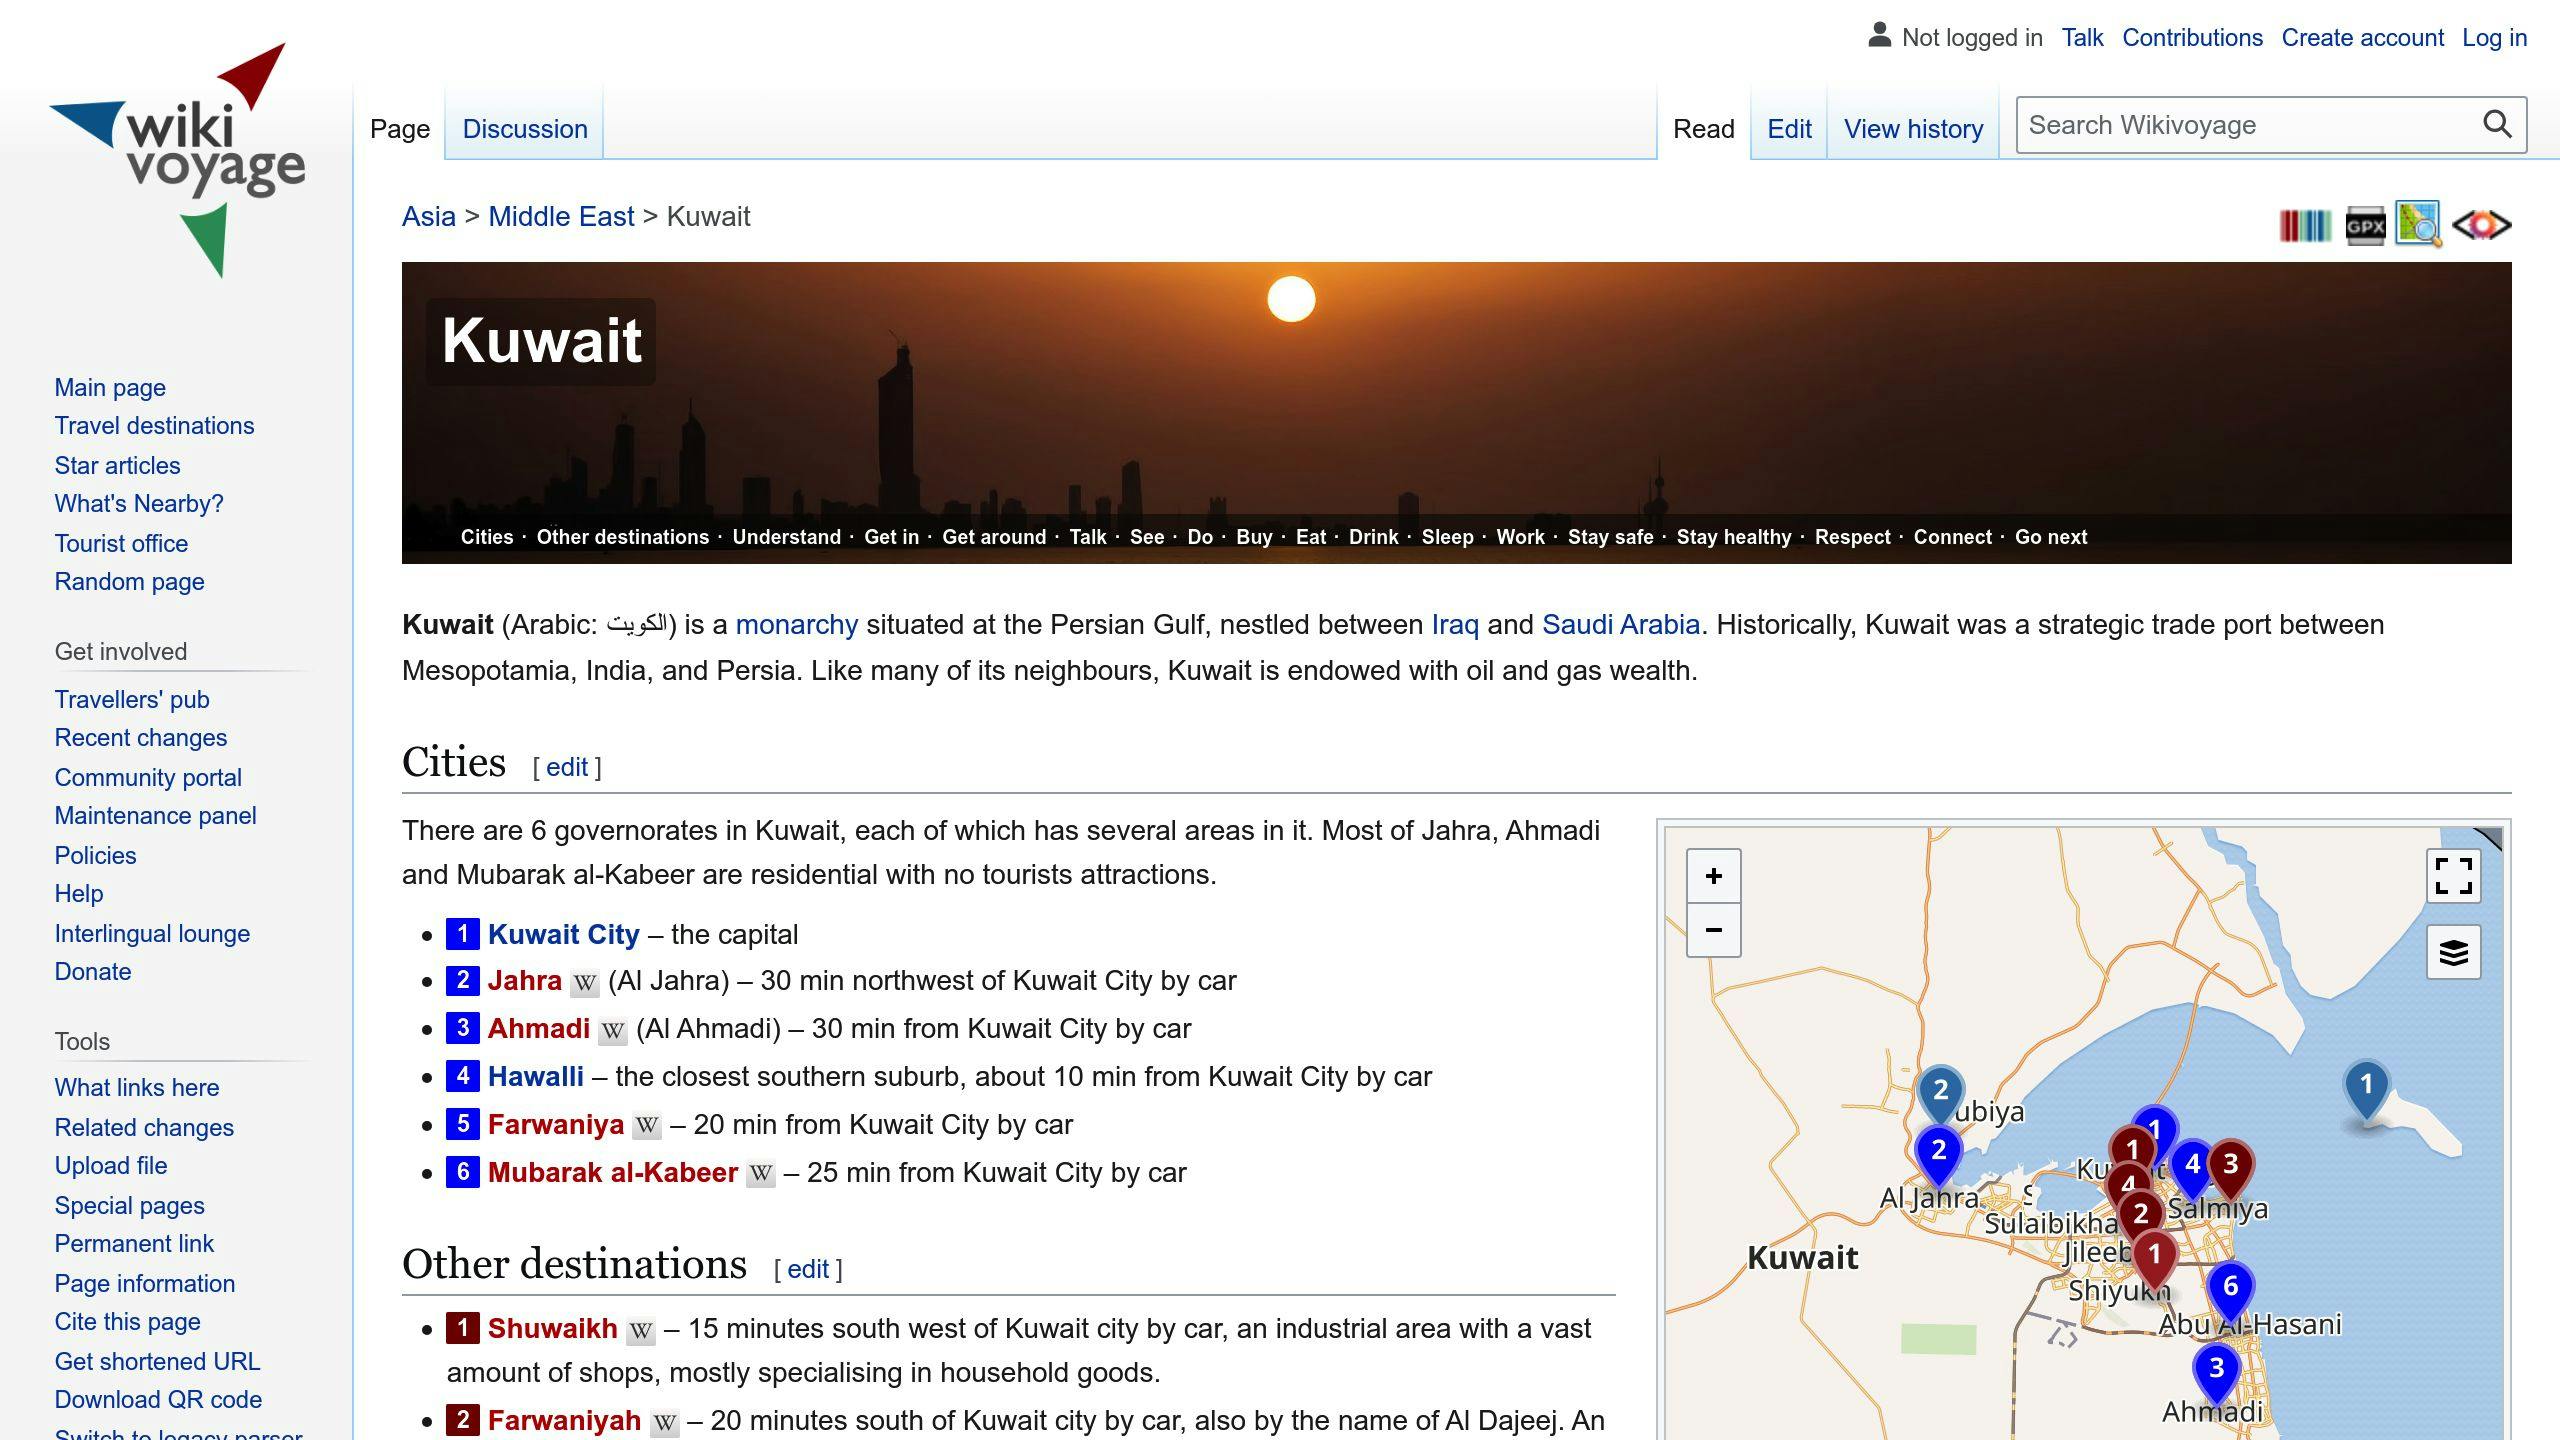Download the GPX file icon
Viewport: 2560px width, 1440px height.
(x=2365, y=225)
